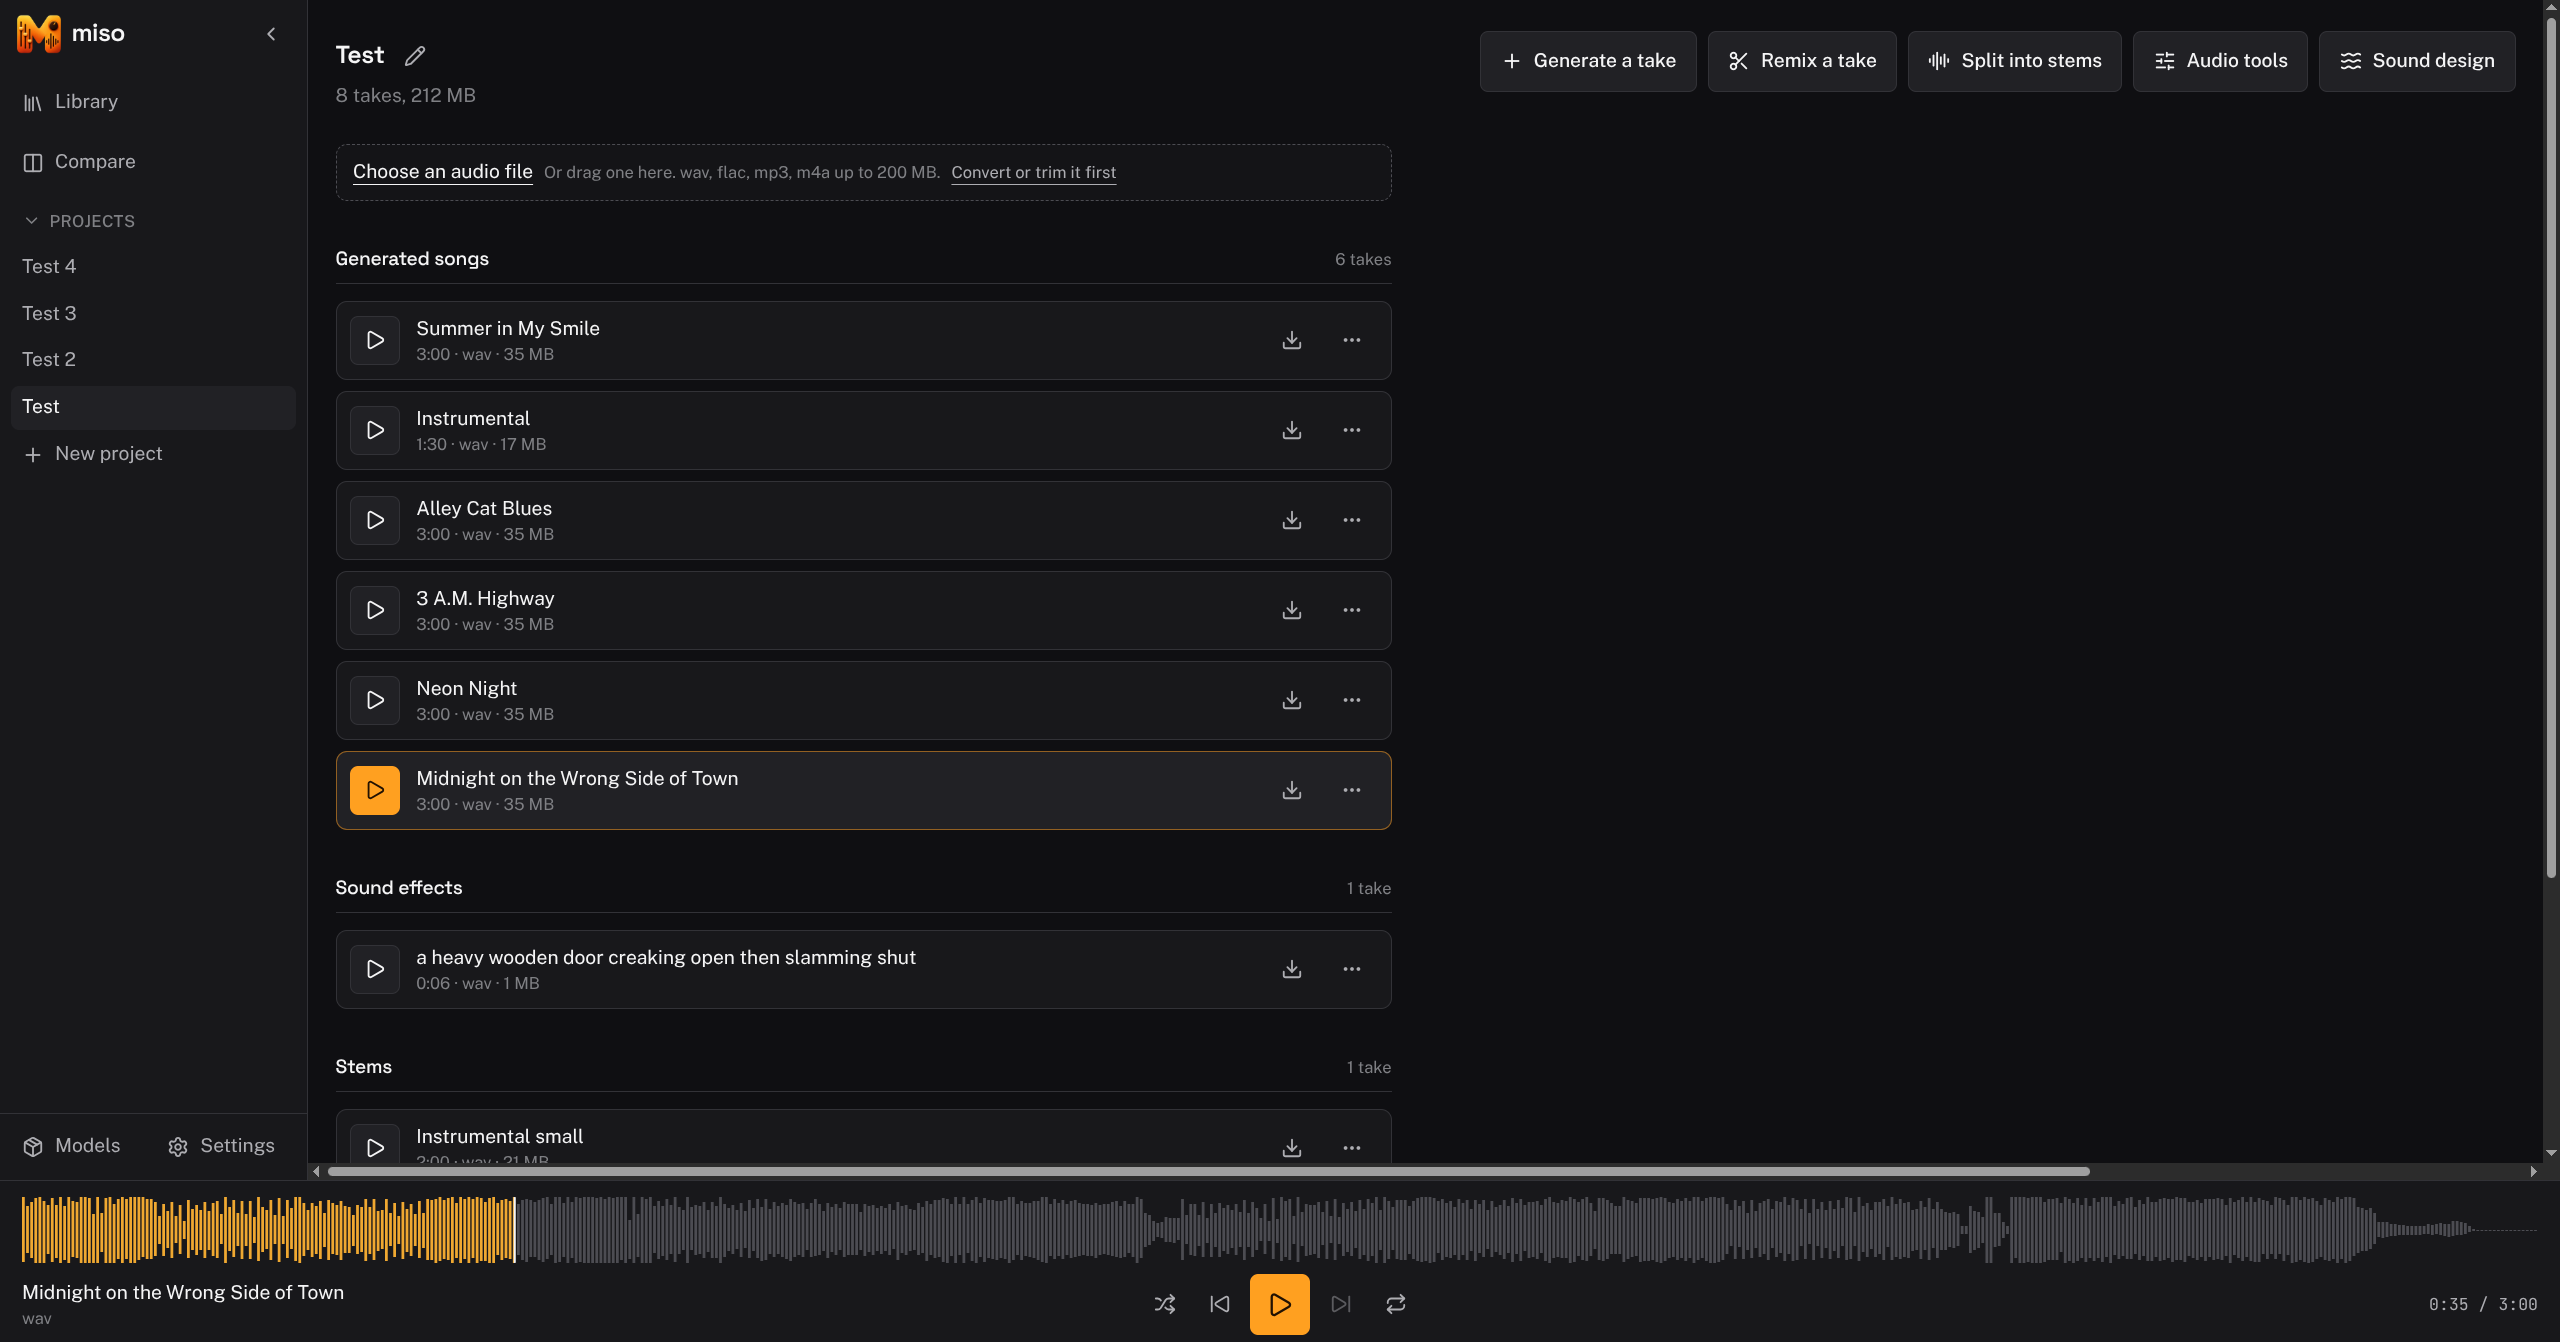Toggle repeat in the player bar
The image size is (2560, 1342).
[1396, 1304]
